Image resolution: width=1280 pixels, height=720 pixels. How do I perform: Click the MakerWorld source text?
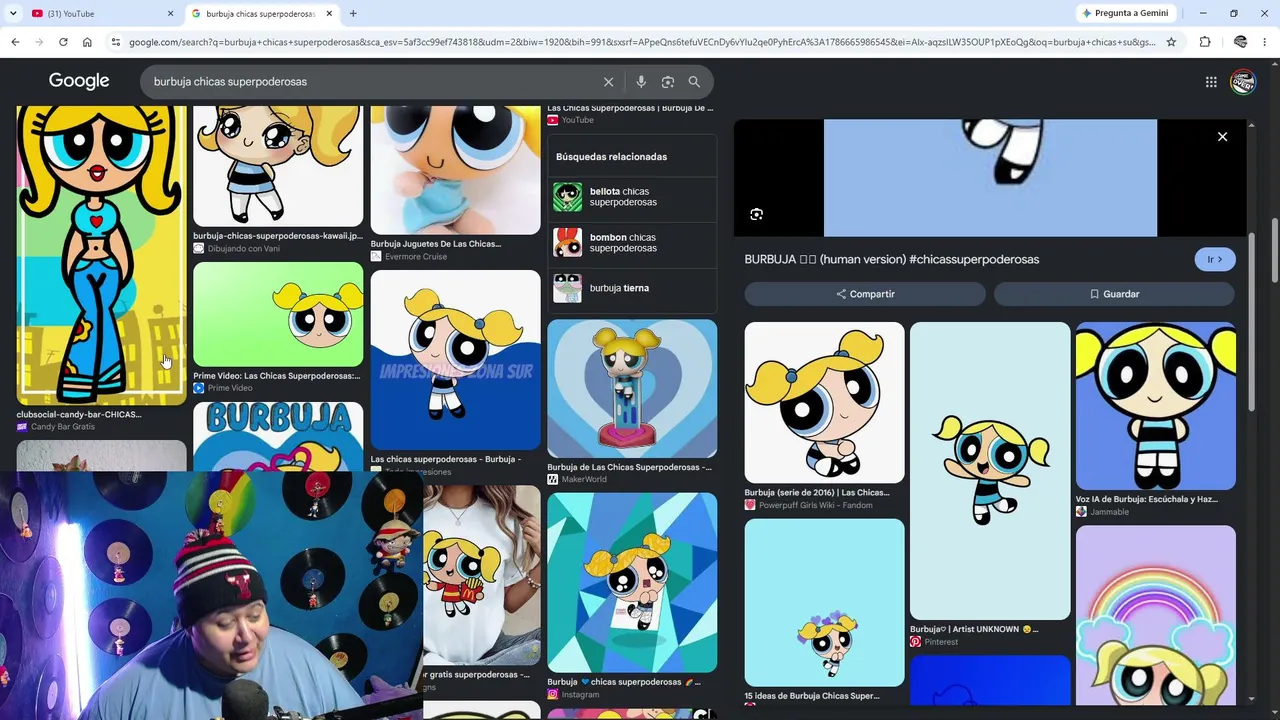point(586,480)
